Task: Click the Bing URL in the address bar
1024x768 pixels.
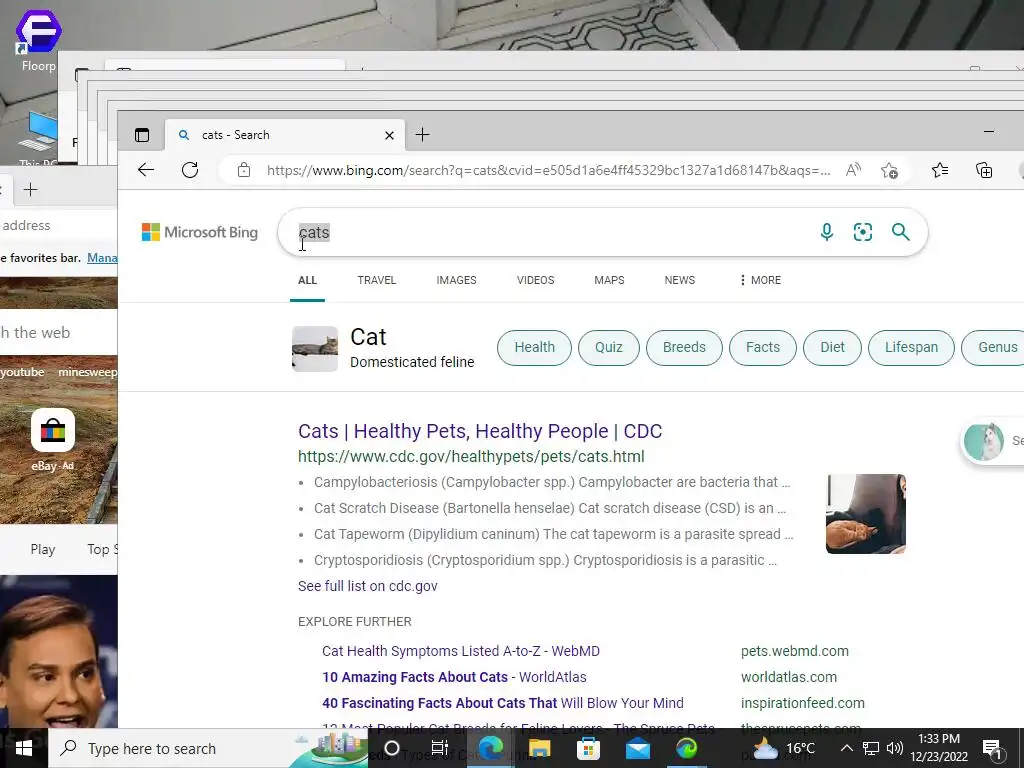Action: [x=549, y=170]
